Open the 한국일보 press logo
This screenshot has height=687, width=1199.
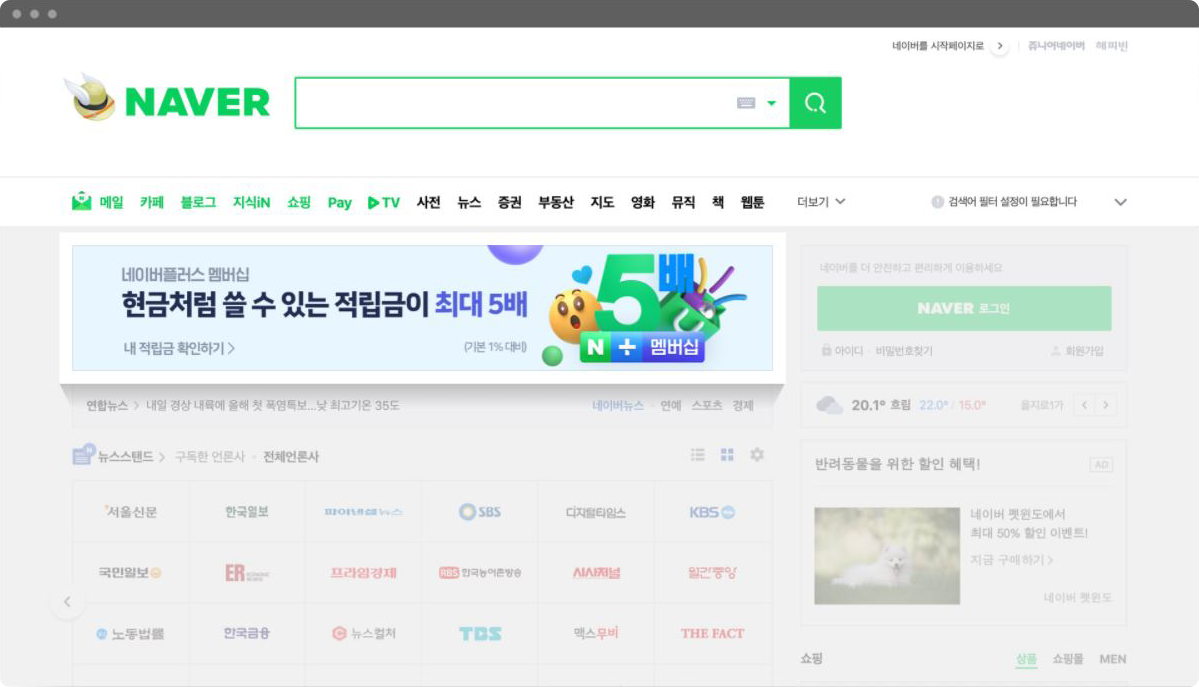pos(247,512)
